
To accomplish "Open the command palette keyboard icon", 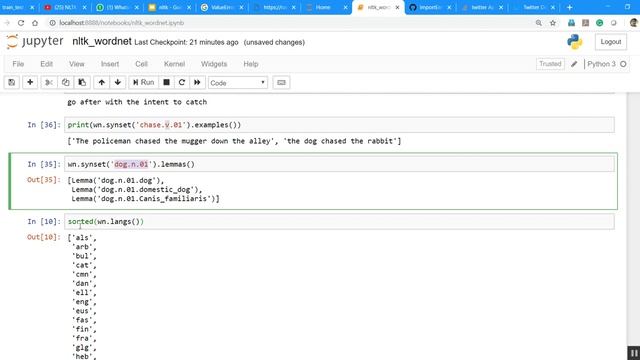I will [281, 82].
